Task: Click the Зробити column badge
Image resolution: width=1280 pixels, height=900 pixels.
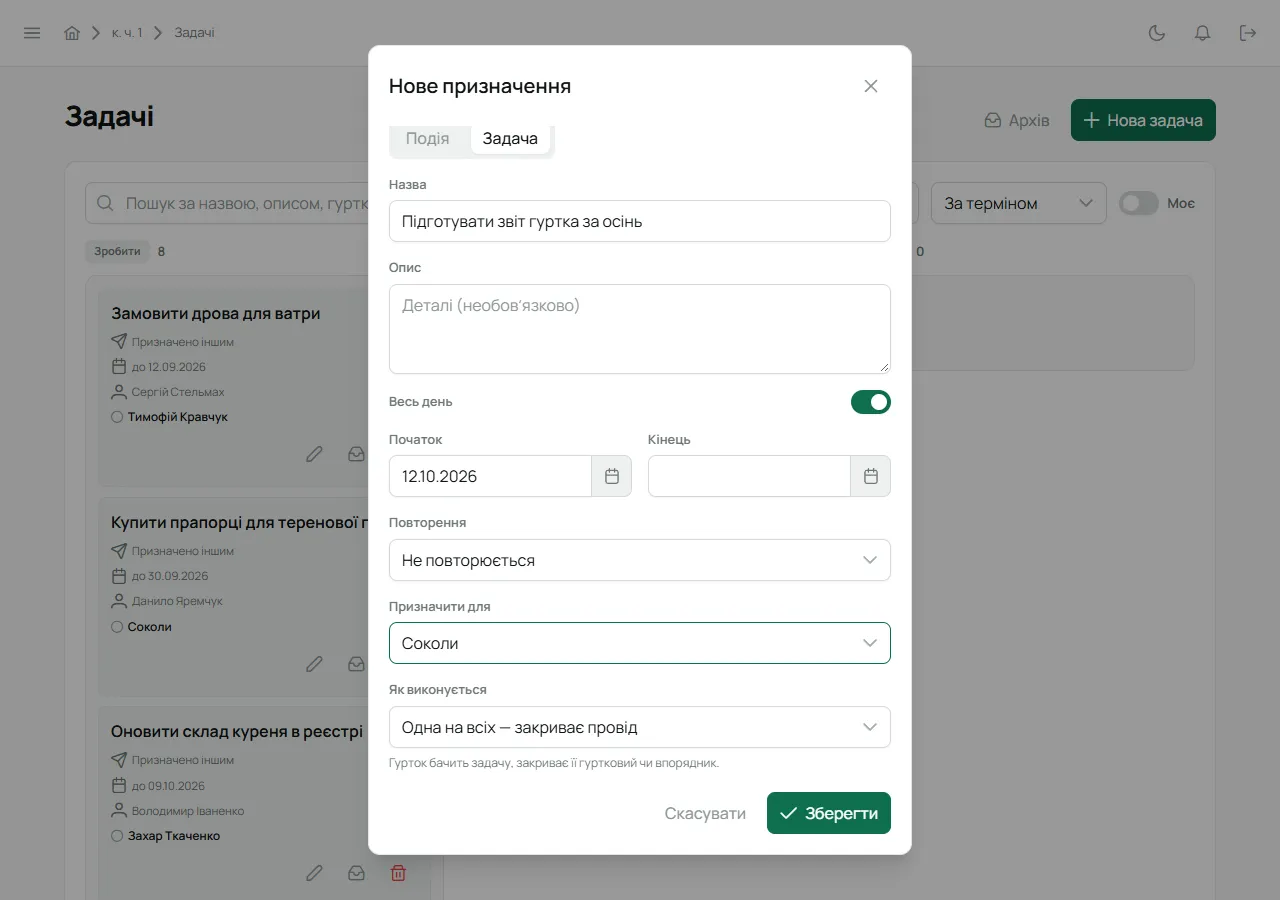Action: 118,251
